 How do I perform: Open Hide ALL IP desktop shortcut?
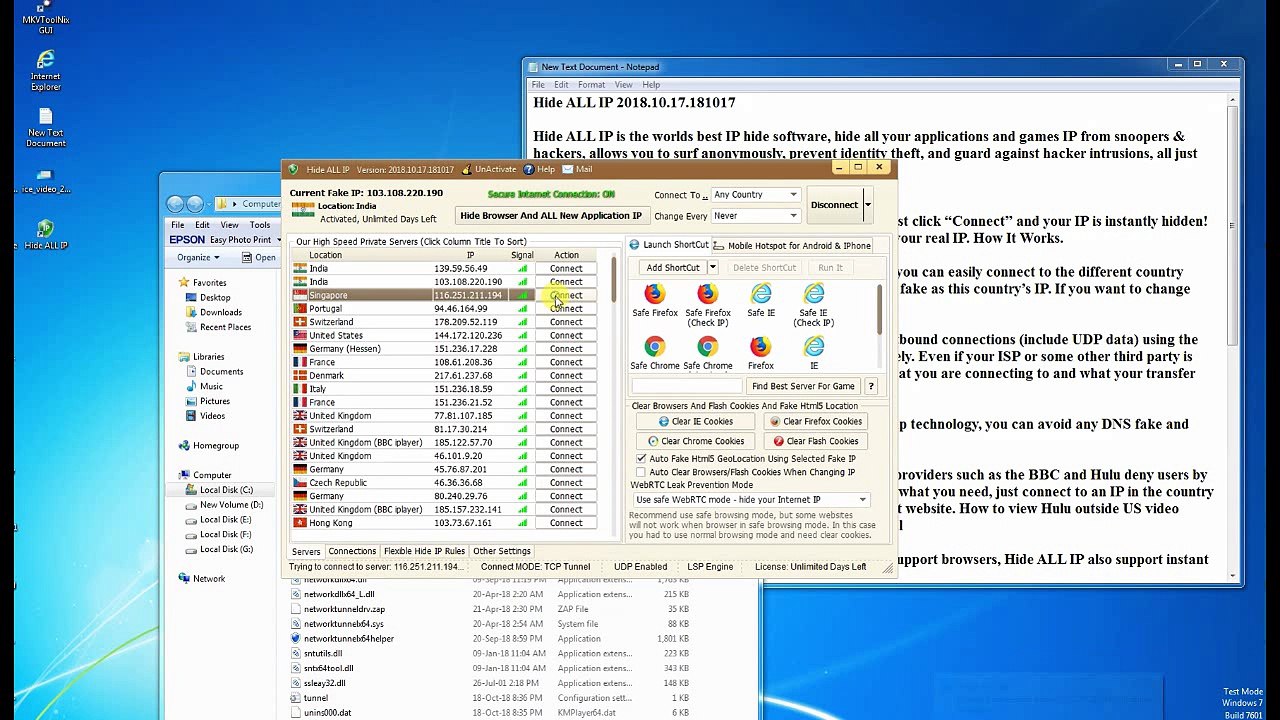click(x=45, y=234)
